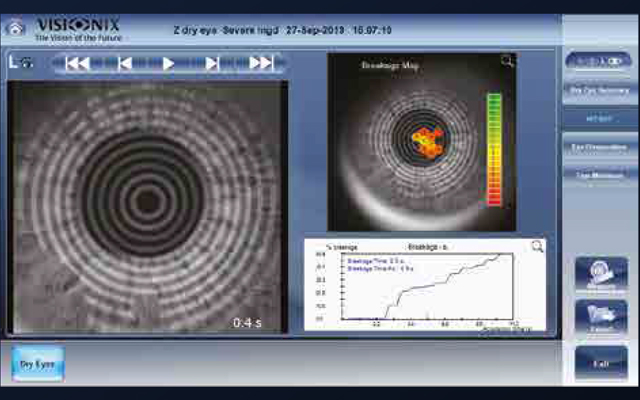Magnify the Breakage Map image

click(x=508, y=62)
